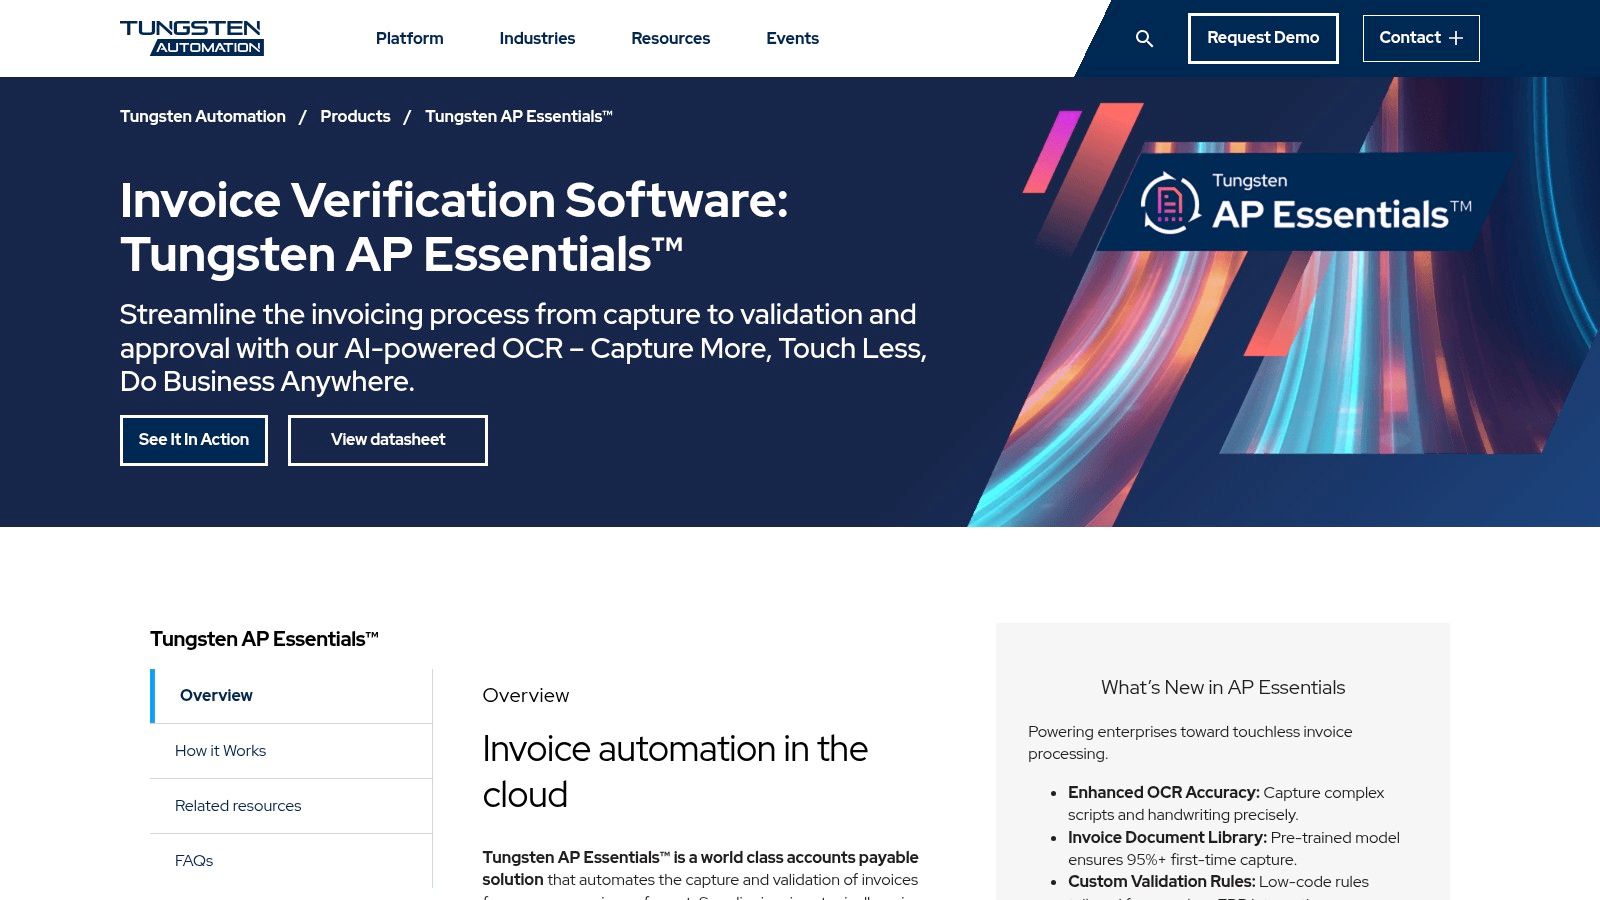Image resolution: width=1600 pixels, height=900 pixels.
Task: Navigate to Tungsten Automation breadcrumb
Action: pos(202,116)
